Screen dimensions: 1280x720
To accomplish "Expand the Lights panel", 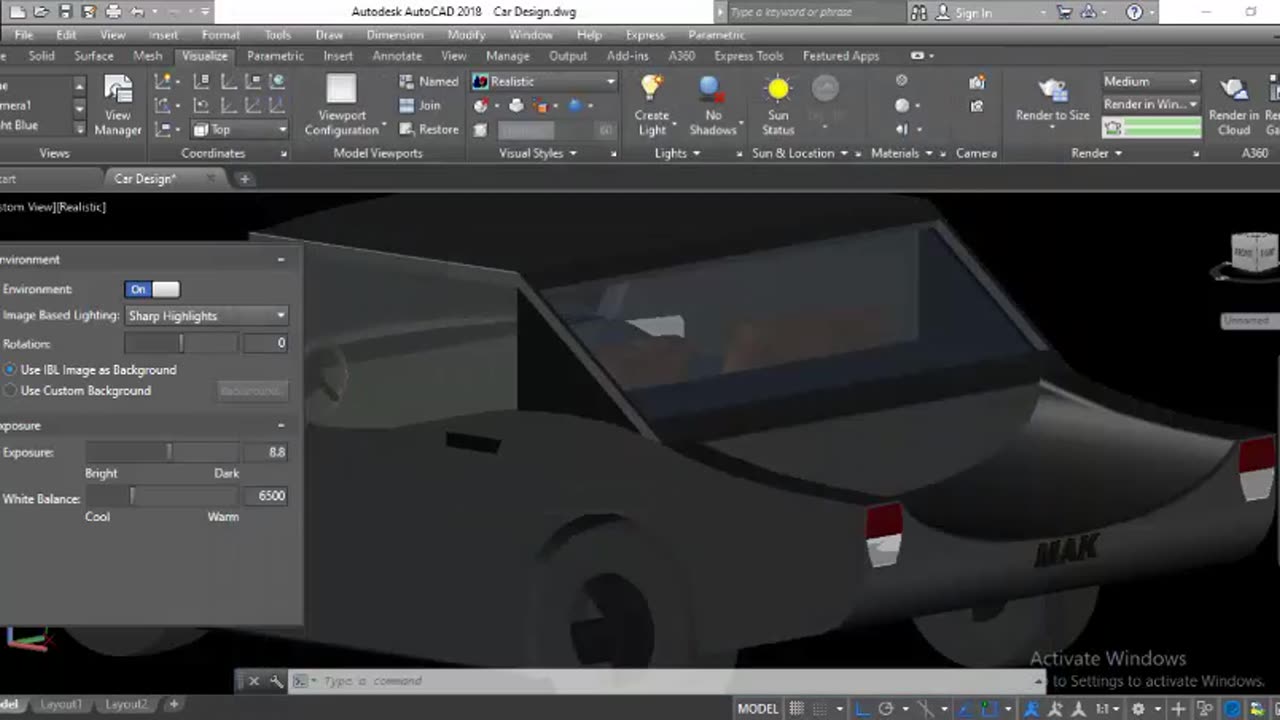I will [x=677, y=153].
